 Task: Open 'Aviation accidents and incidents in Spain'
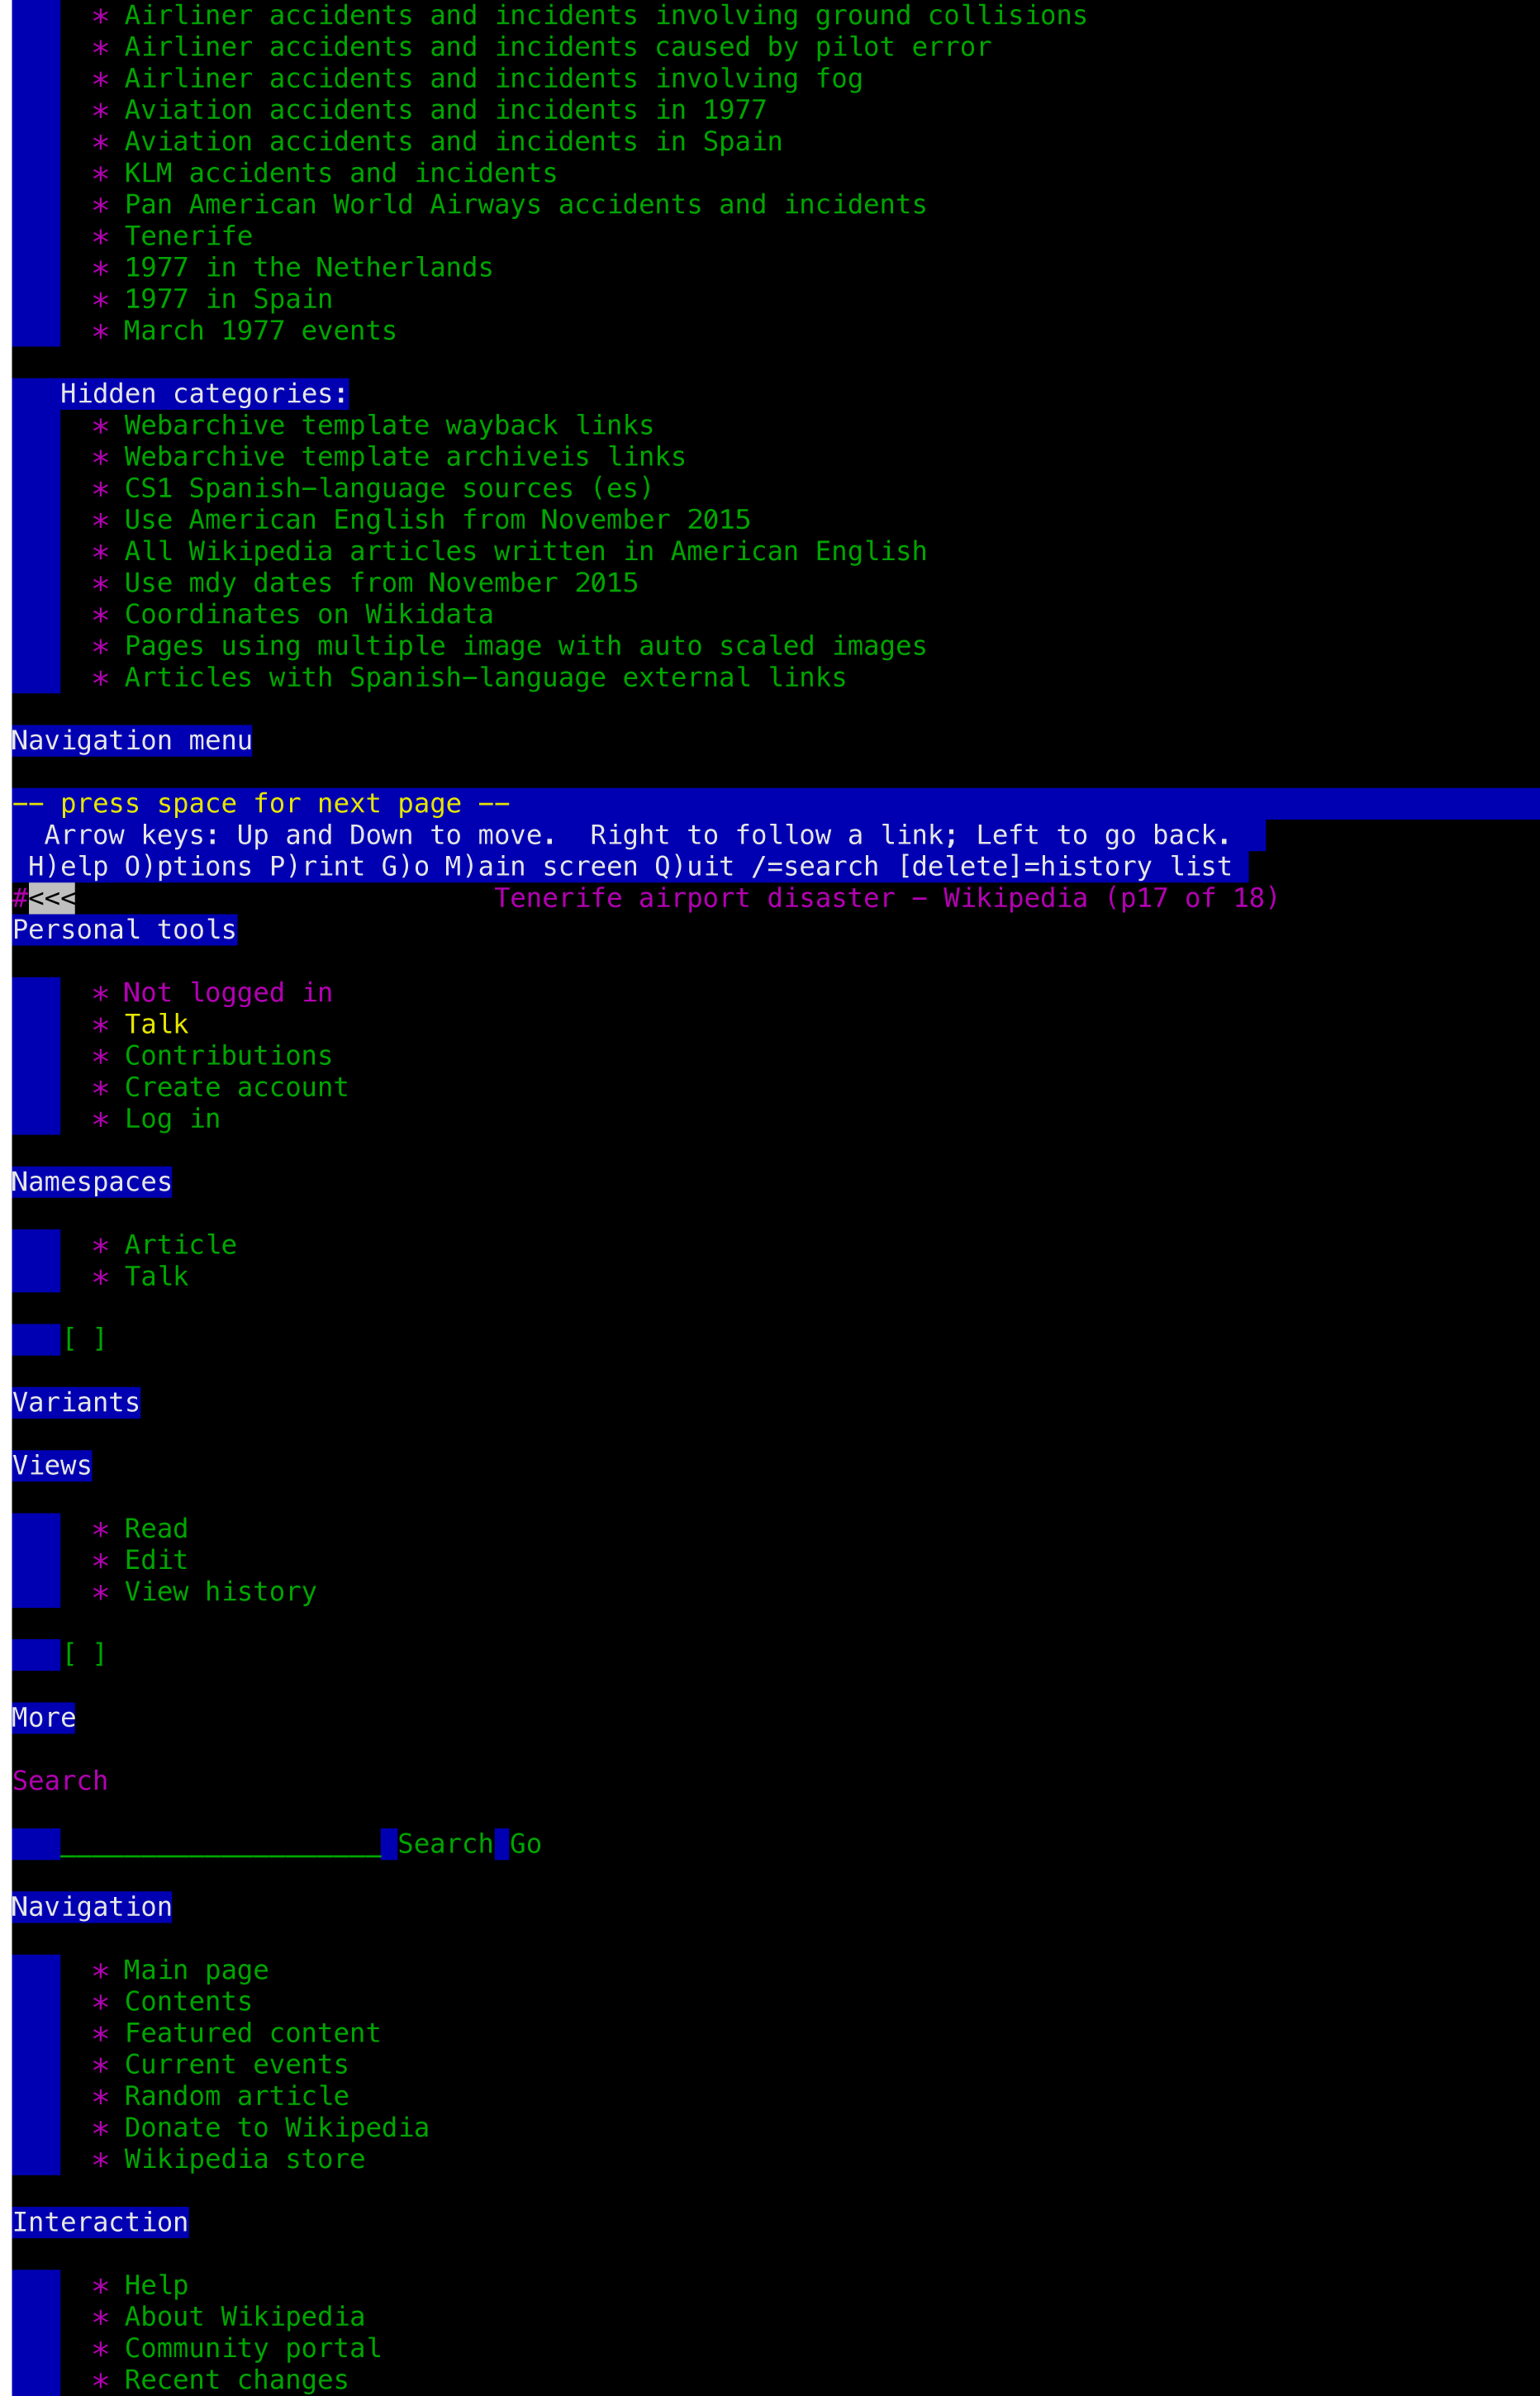(x=453, y=142)
